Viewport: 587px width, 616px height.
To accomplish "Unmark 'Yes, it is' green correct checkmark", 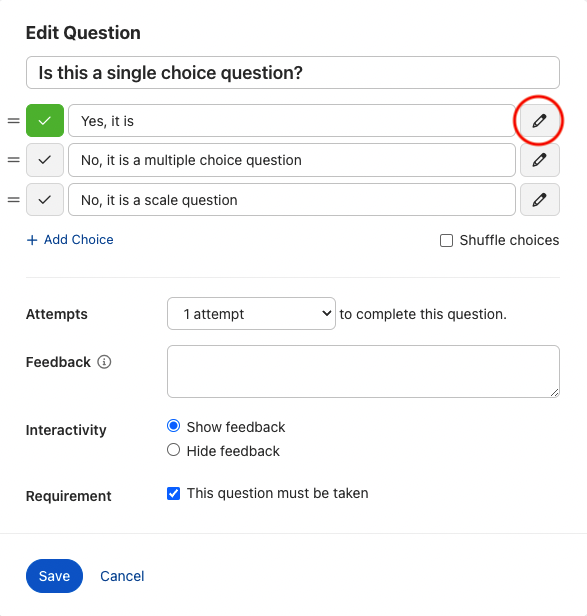I will pos(45,121).
